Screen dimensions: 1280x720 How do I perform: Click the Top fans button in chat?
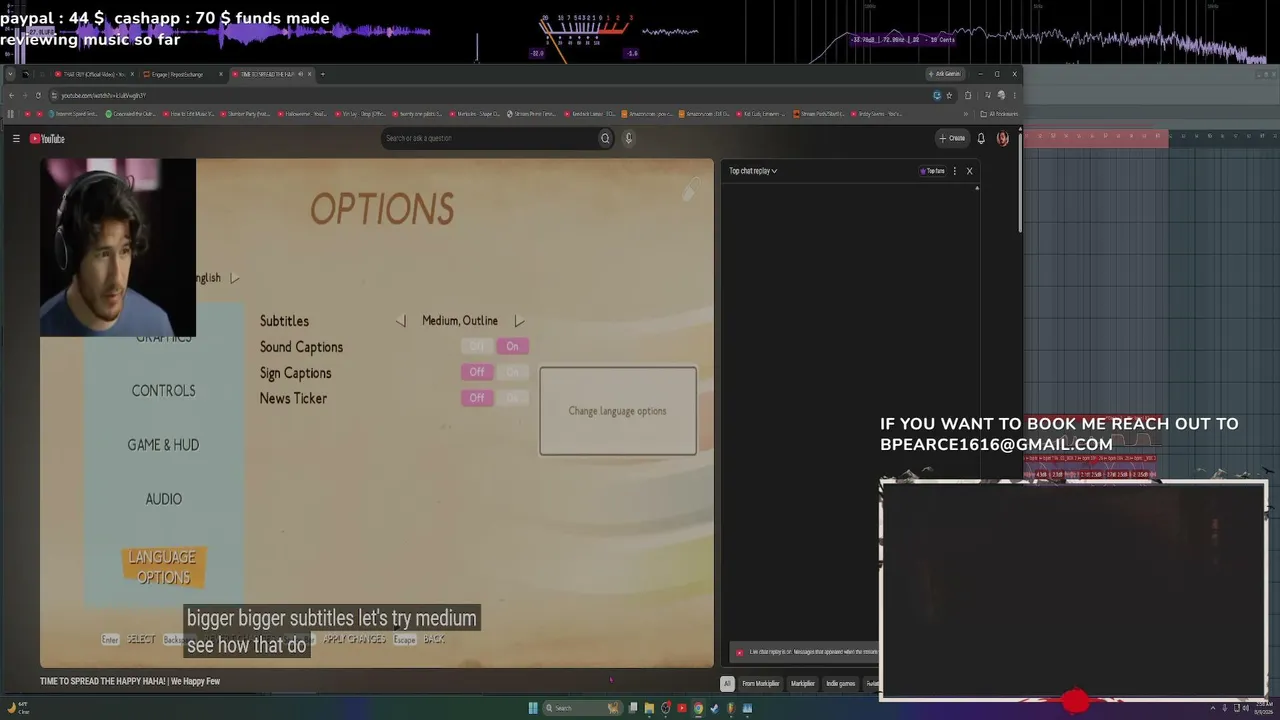click(932, 171)
